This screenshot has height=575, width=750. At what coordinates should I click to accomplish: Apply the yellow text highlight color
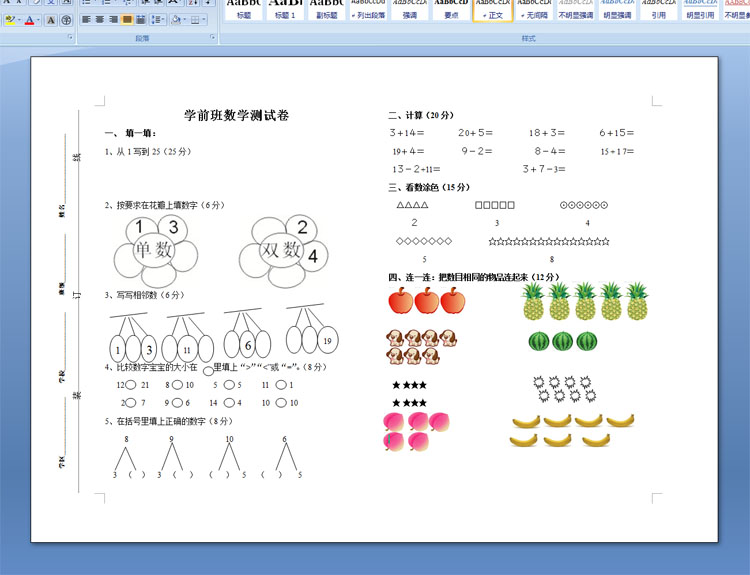9,20
